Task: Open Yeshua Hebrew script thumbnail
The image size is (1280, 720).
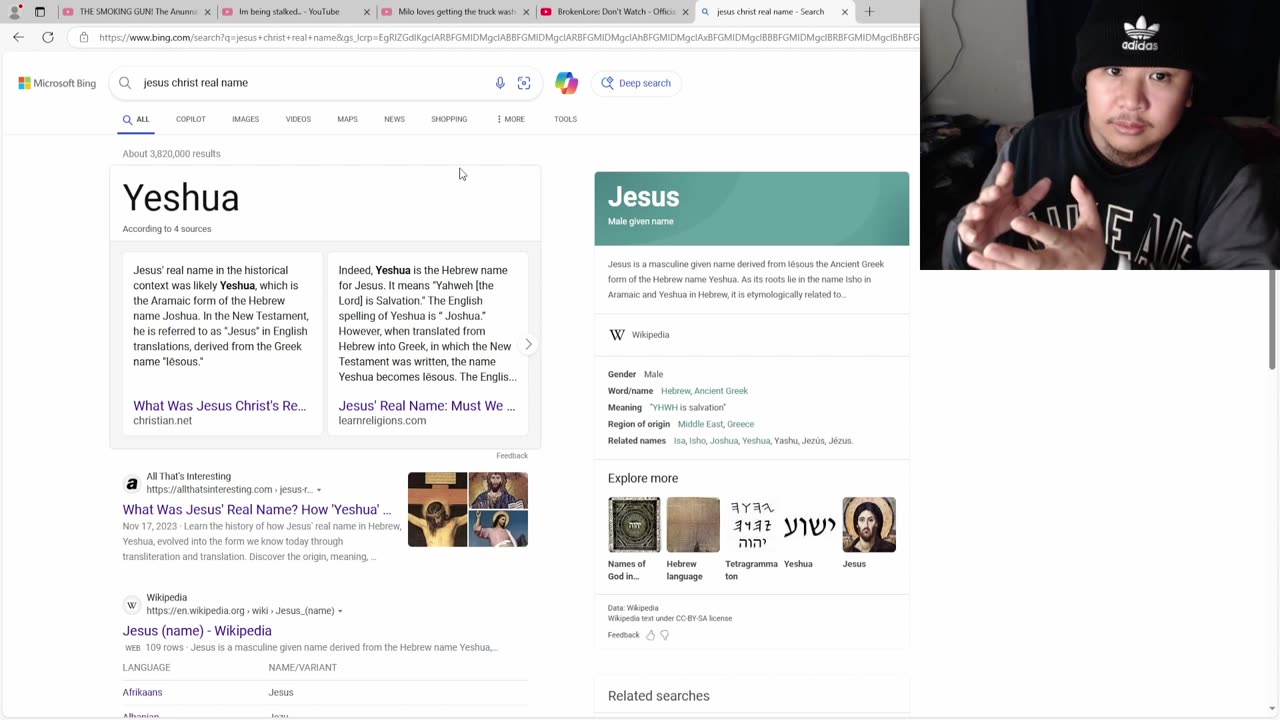Action: (x=810, y=525)
